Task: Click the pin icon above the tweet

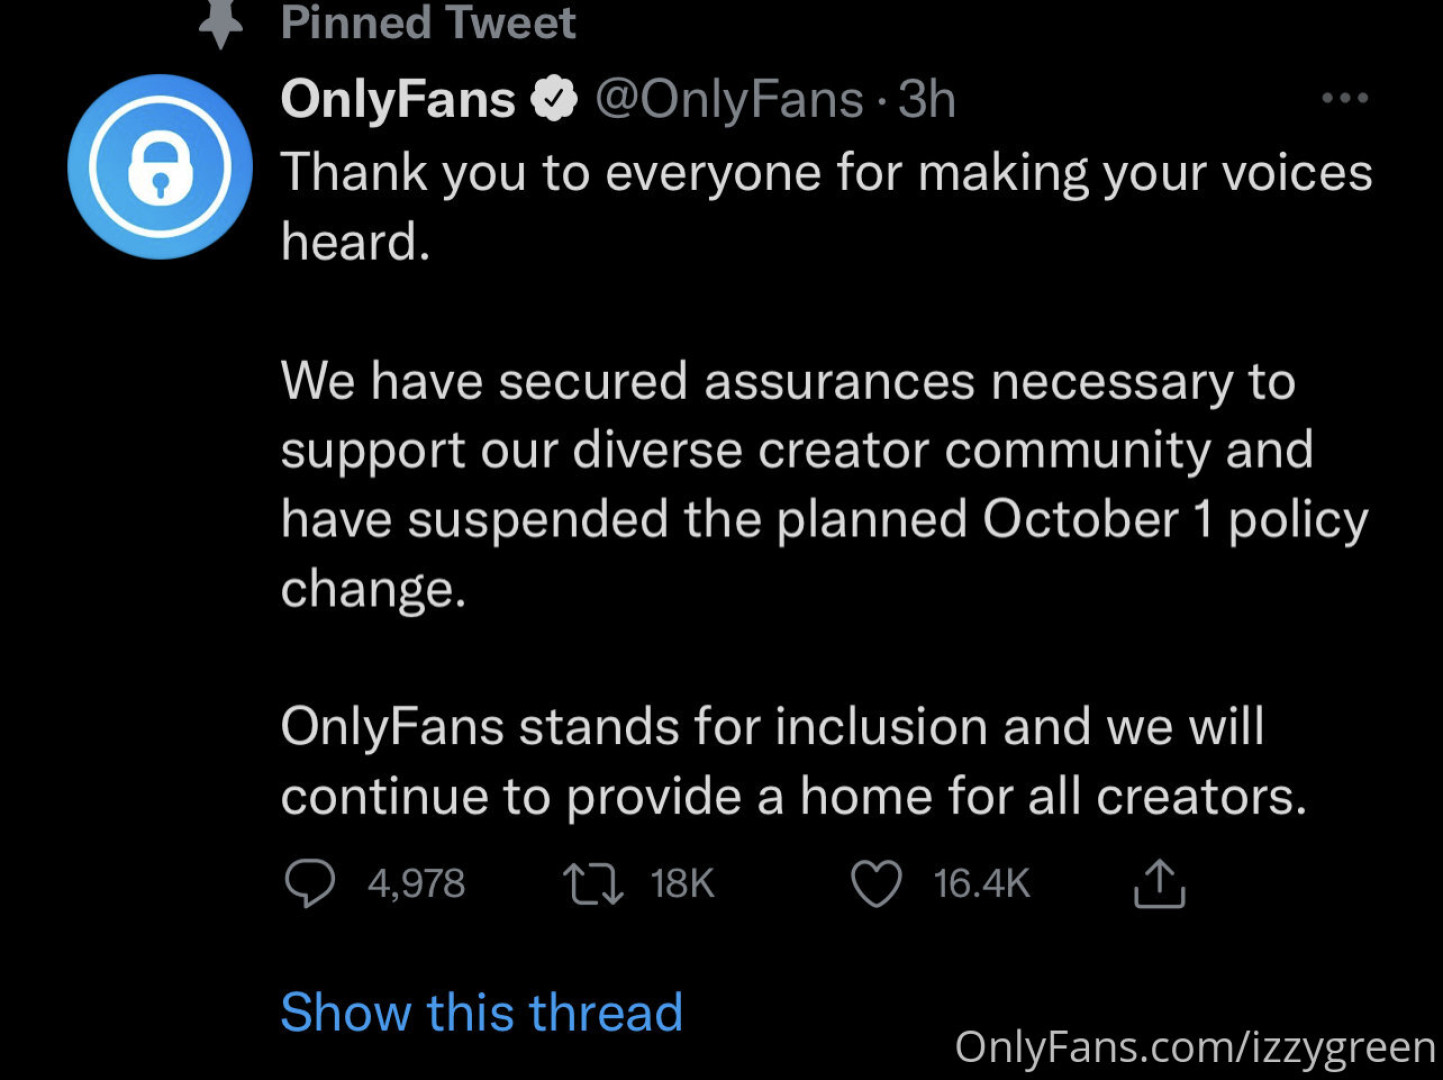Action: click(x=220, y=24)
